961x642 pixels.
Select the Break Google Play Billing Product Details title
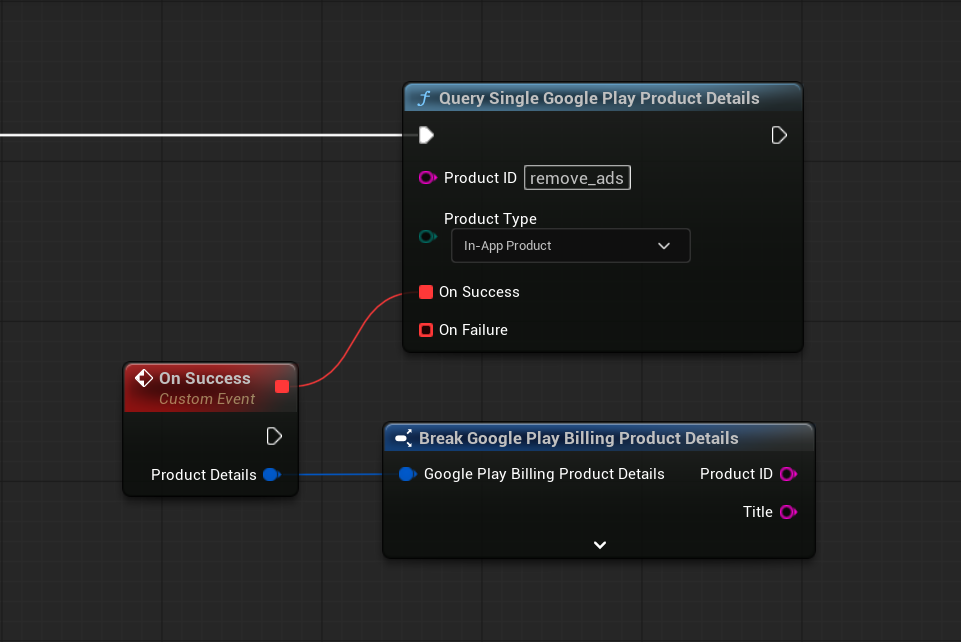click(x=579, y=438)
